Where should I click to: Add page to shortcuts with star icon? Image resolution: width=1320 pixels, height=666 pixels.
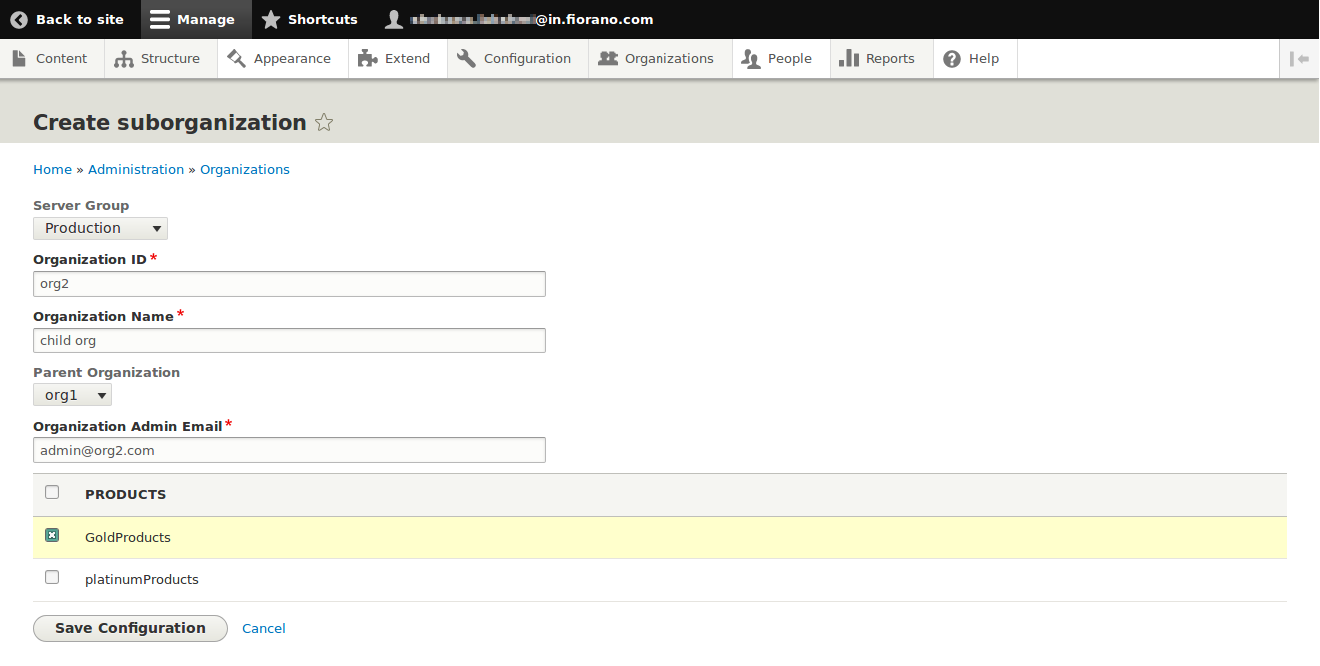pyautogui.click(x=324, y=123)
